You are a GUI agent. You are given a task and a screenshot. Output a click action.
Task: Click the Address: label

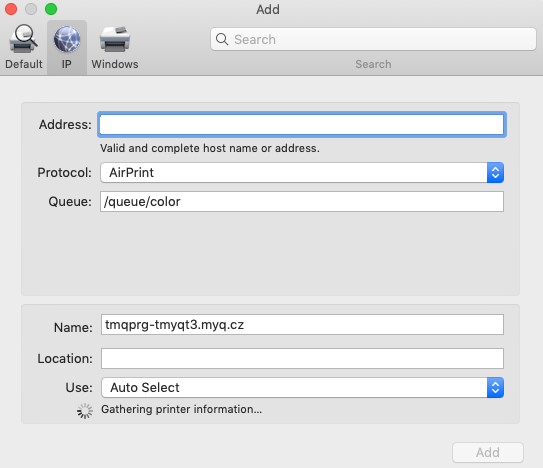tap(65, 125)
